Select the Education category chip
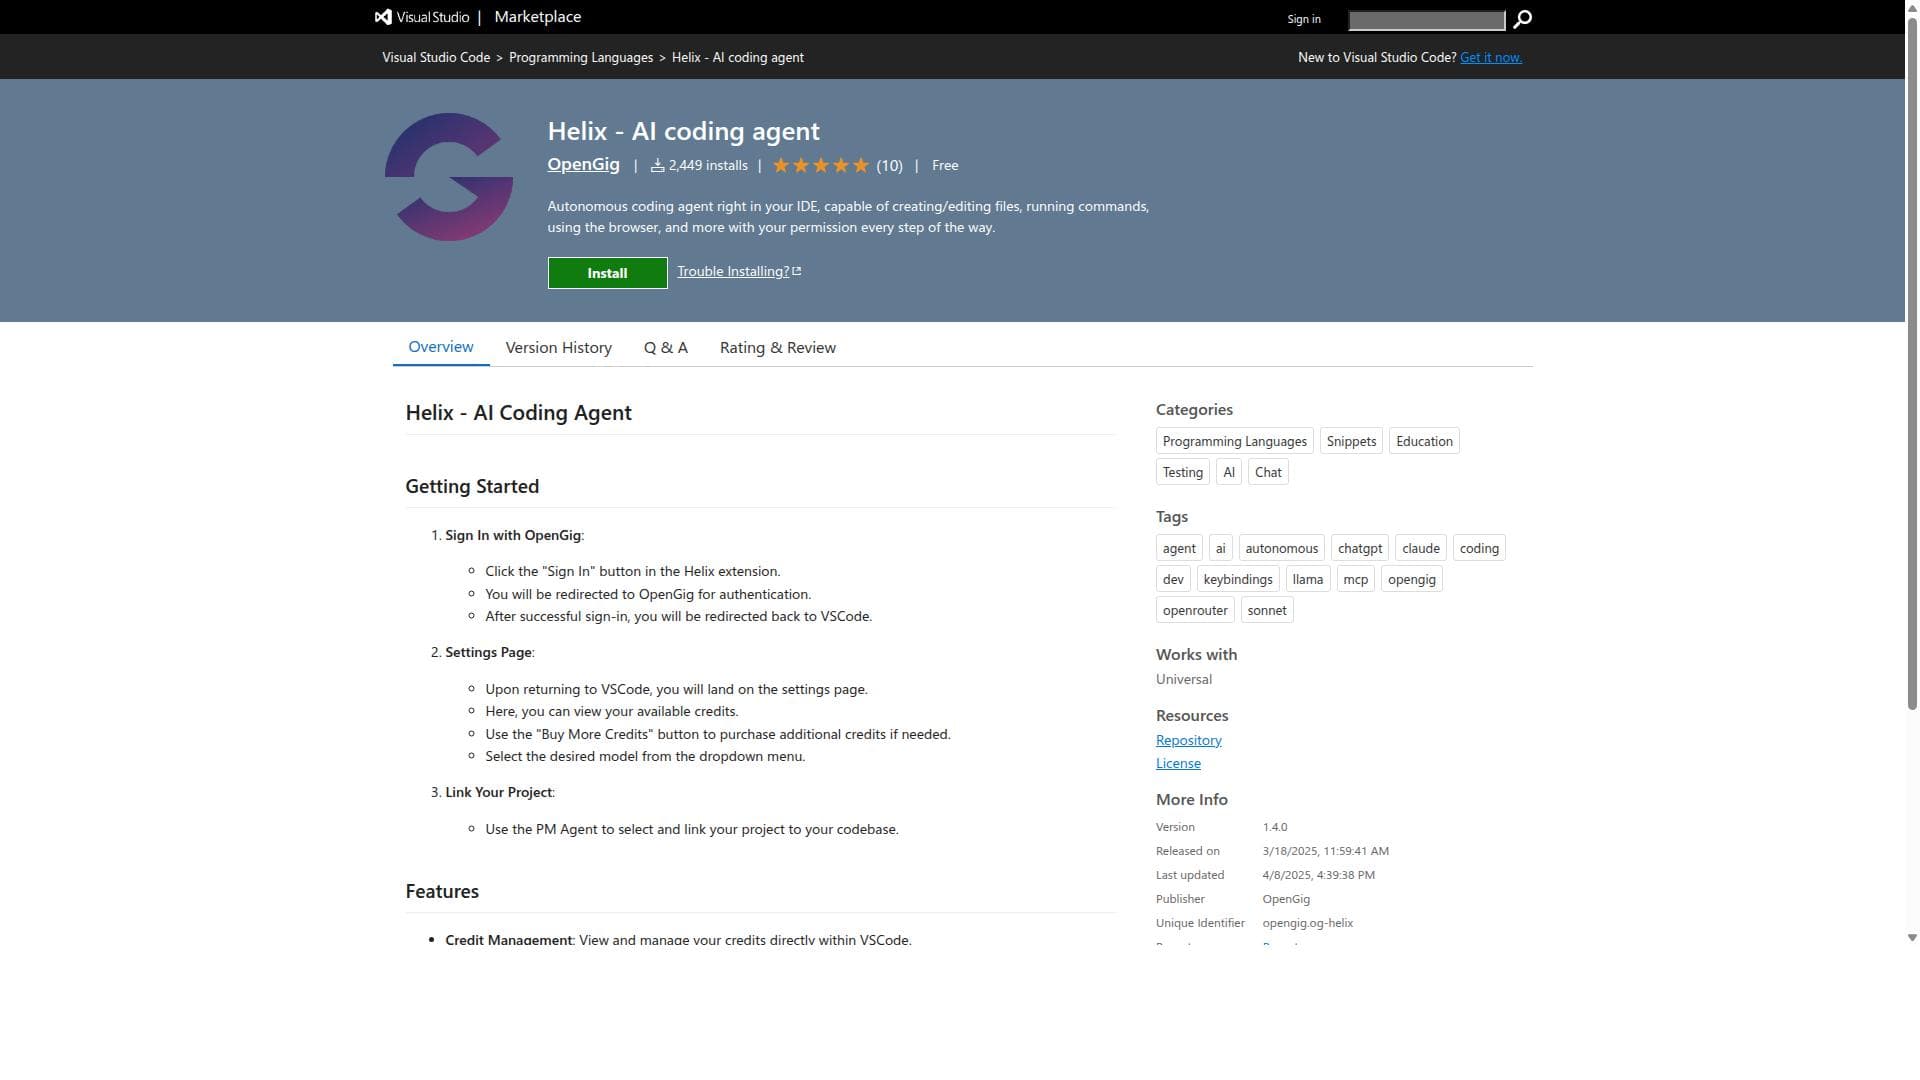1920x1080 pixels. tap(1424, 441)
